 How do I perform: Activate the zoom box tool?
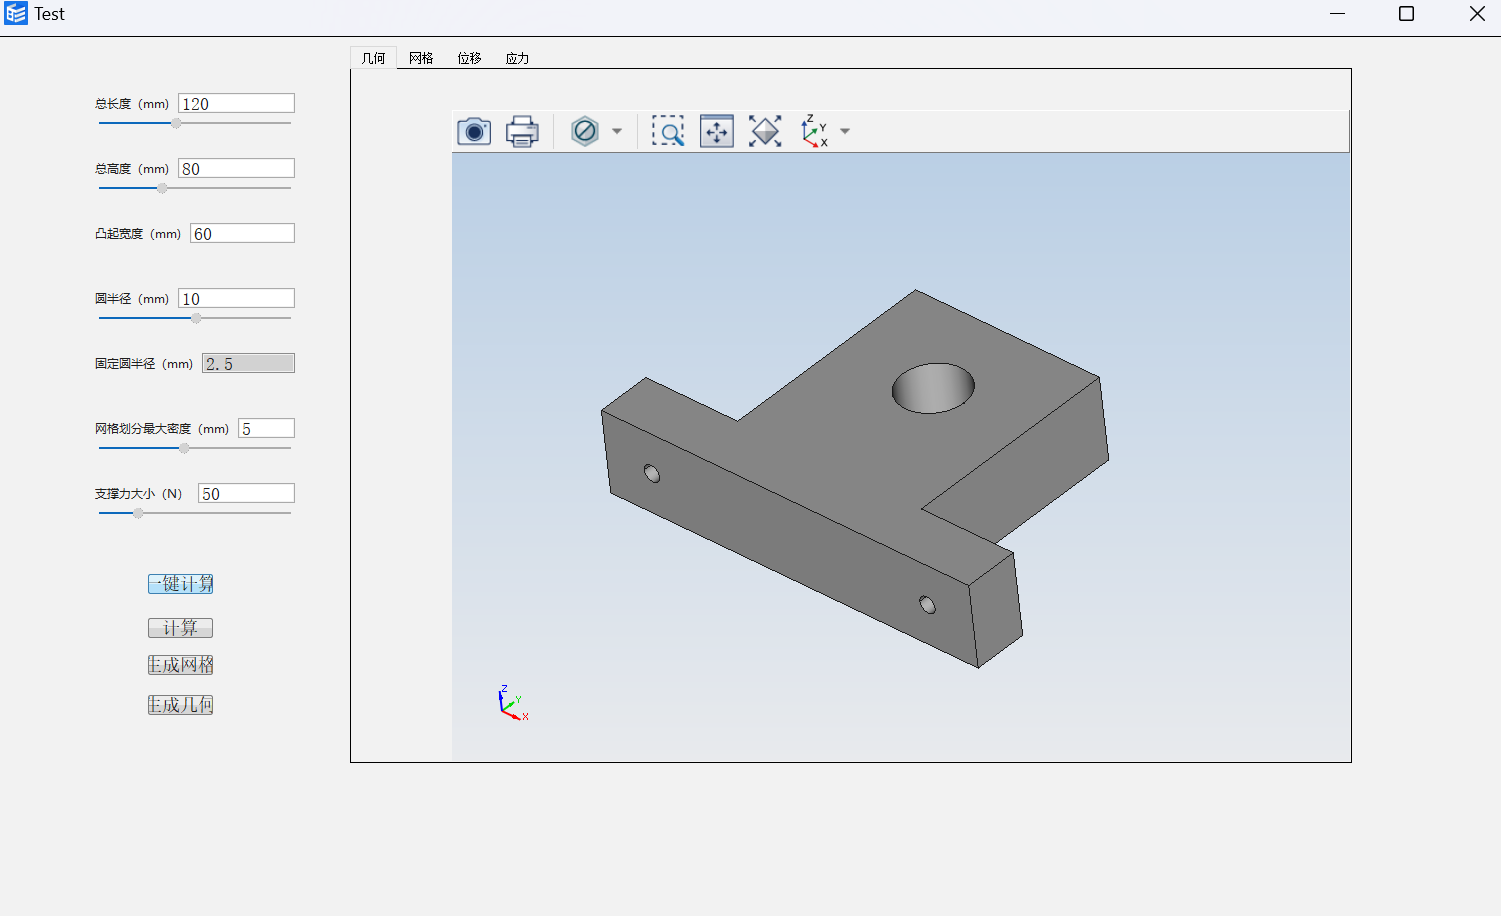click(668, 131)
